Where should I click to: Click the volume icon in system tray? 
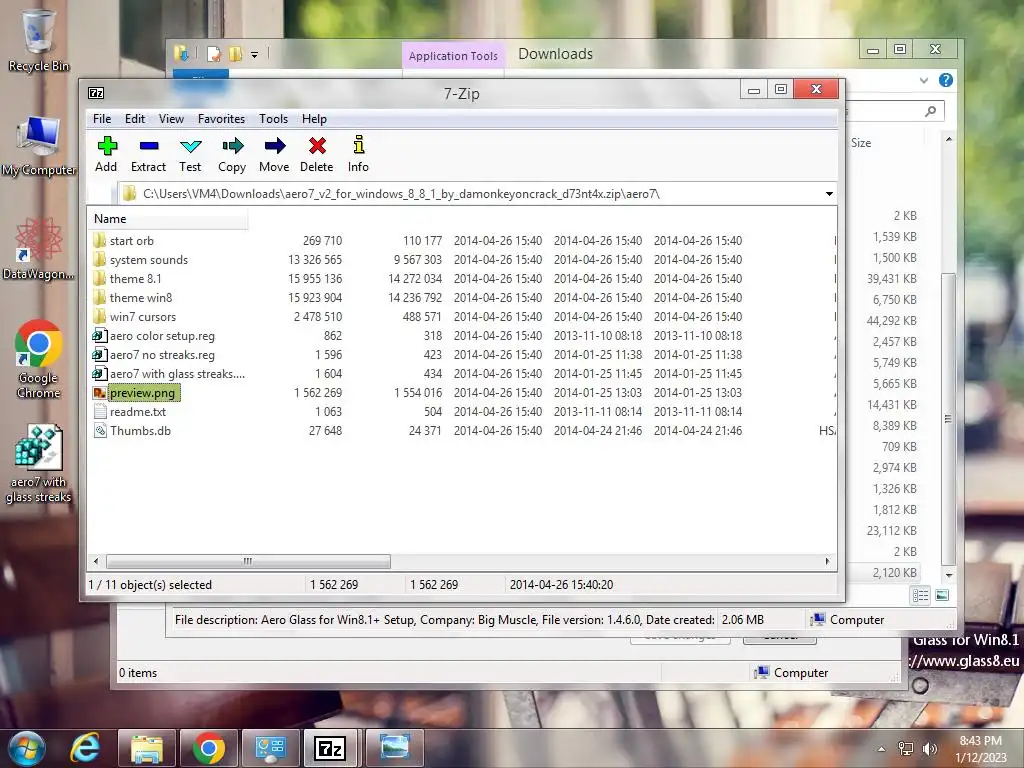(x=929, y=749)
